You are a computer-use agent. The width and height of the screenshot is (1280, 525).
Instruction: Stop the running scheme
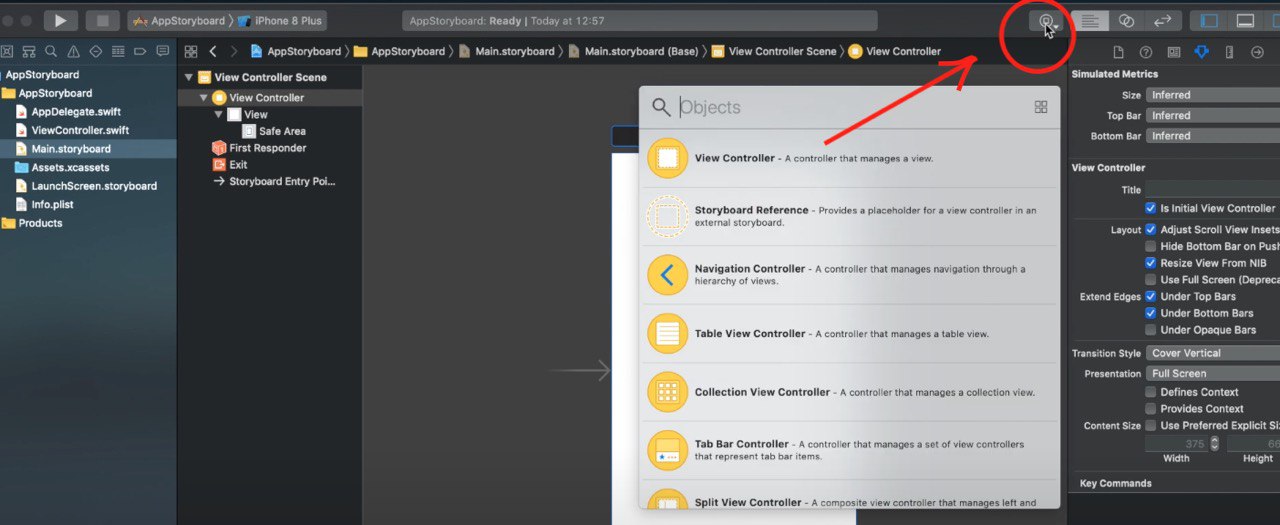[102, 20]
